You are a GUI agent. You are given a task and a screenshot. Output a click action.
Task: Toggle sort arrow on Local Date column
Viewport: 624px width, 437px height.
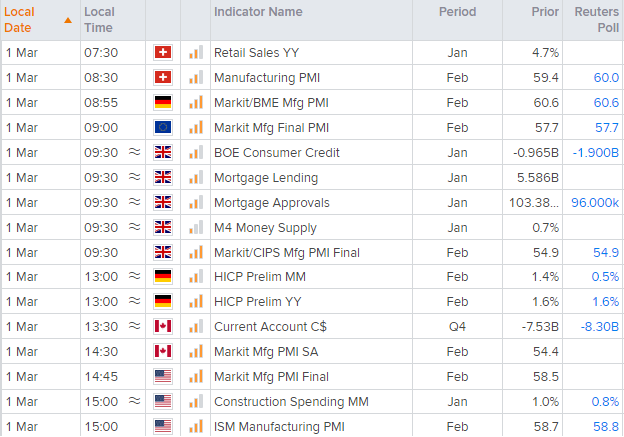(x=68, y=20)
